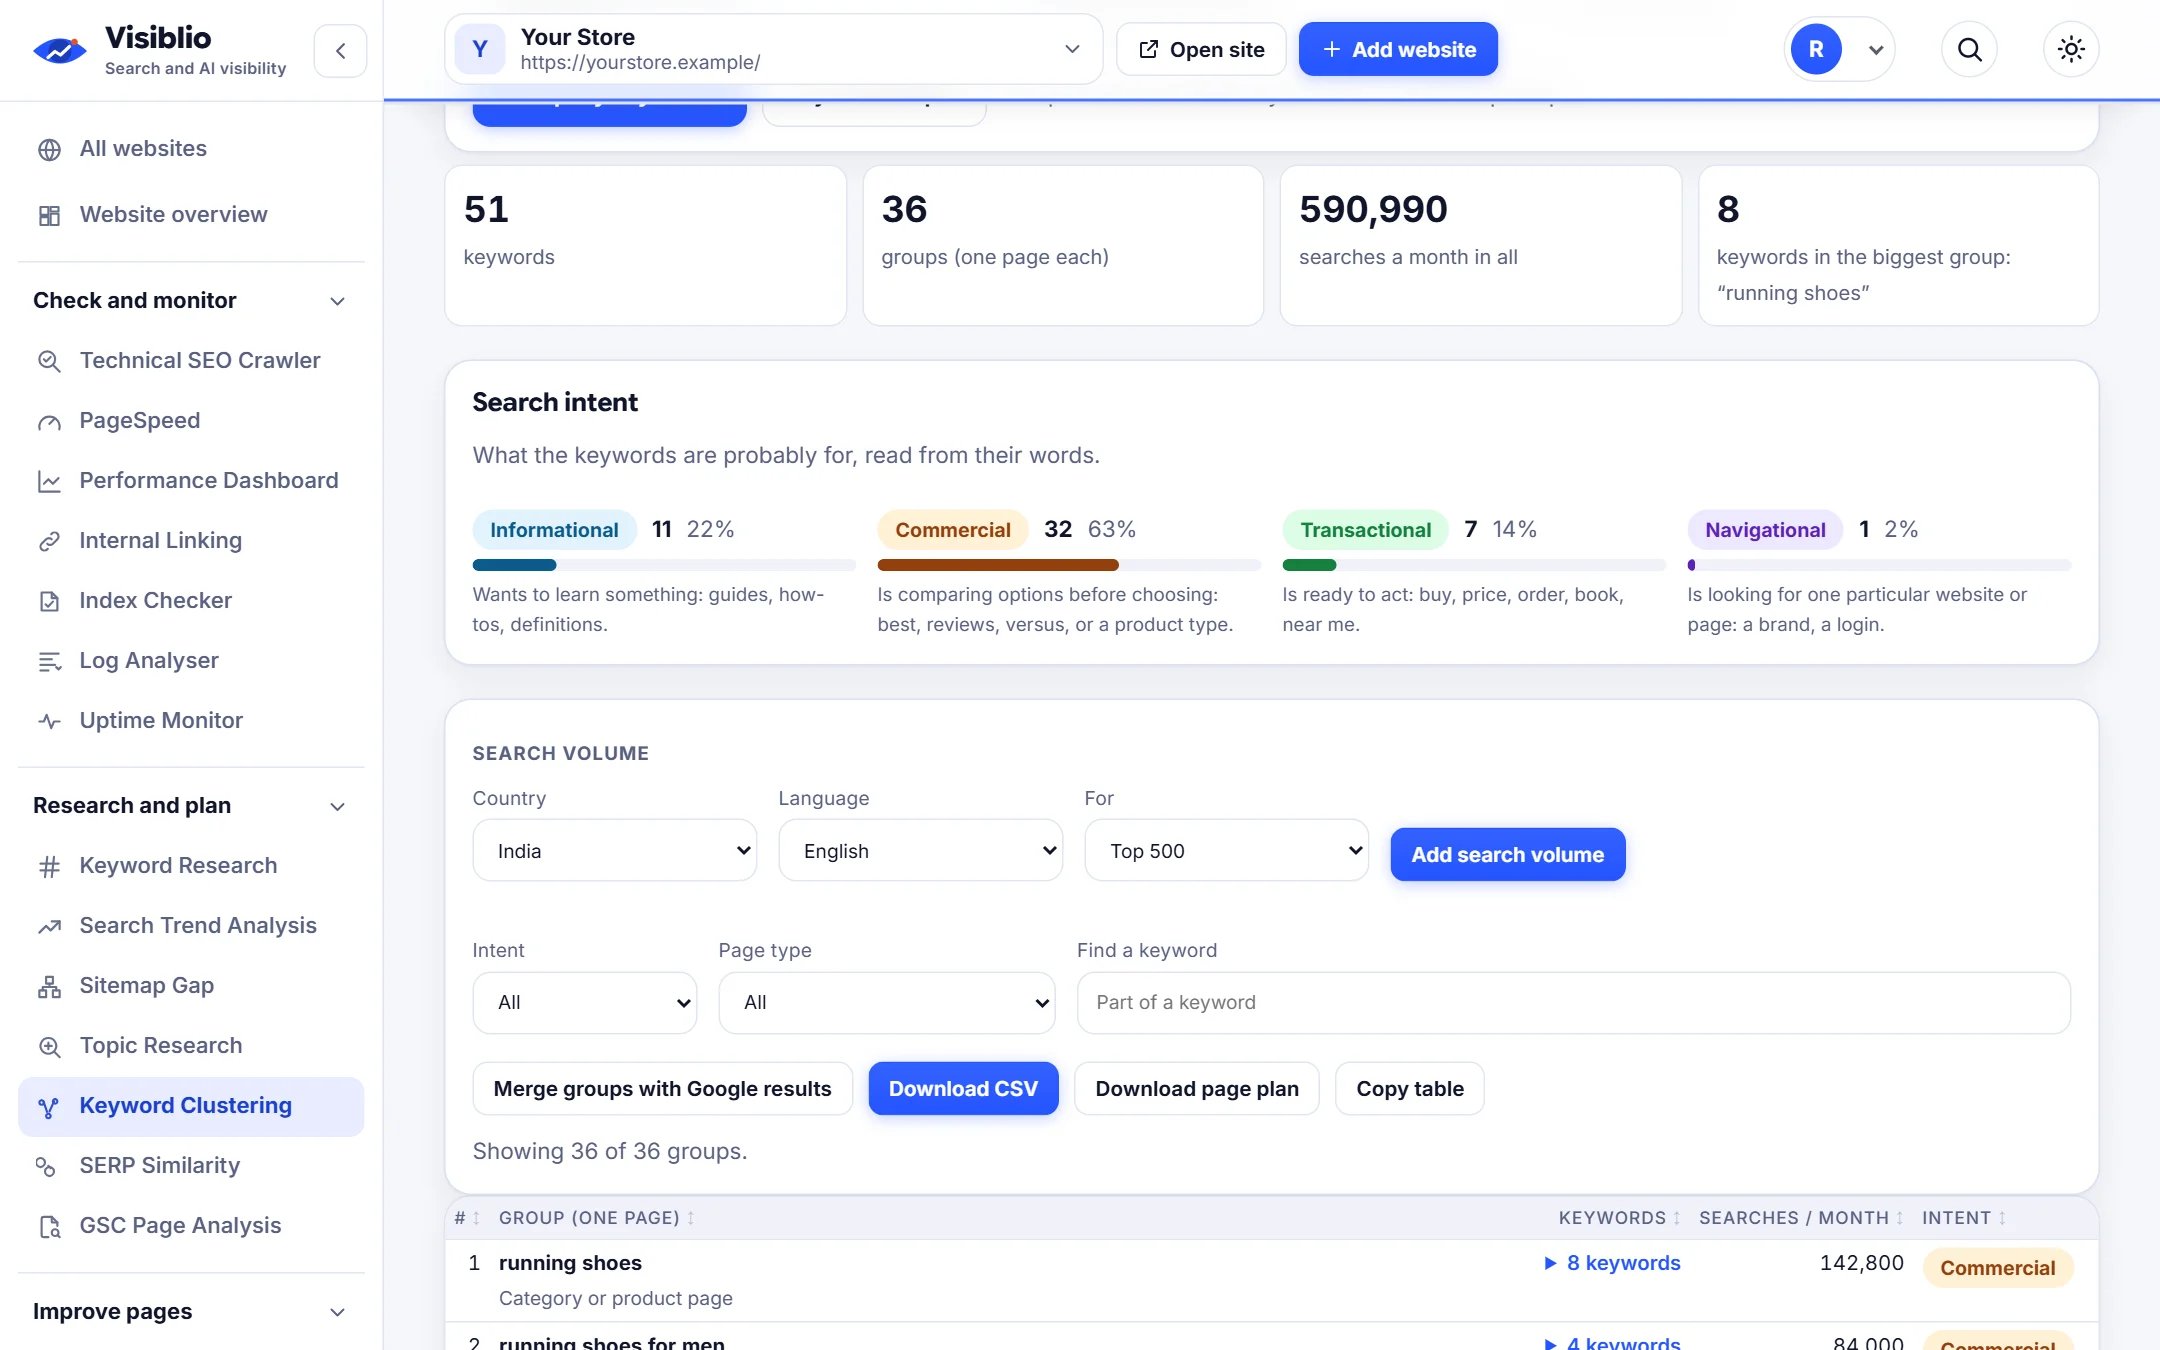Expand the Improve pages section
This screenshot has width=2160, height=1350.
pyautogui.click(x=191, y=1311)
